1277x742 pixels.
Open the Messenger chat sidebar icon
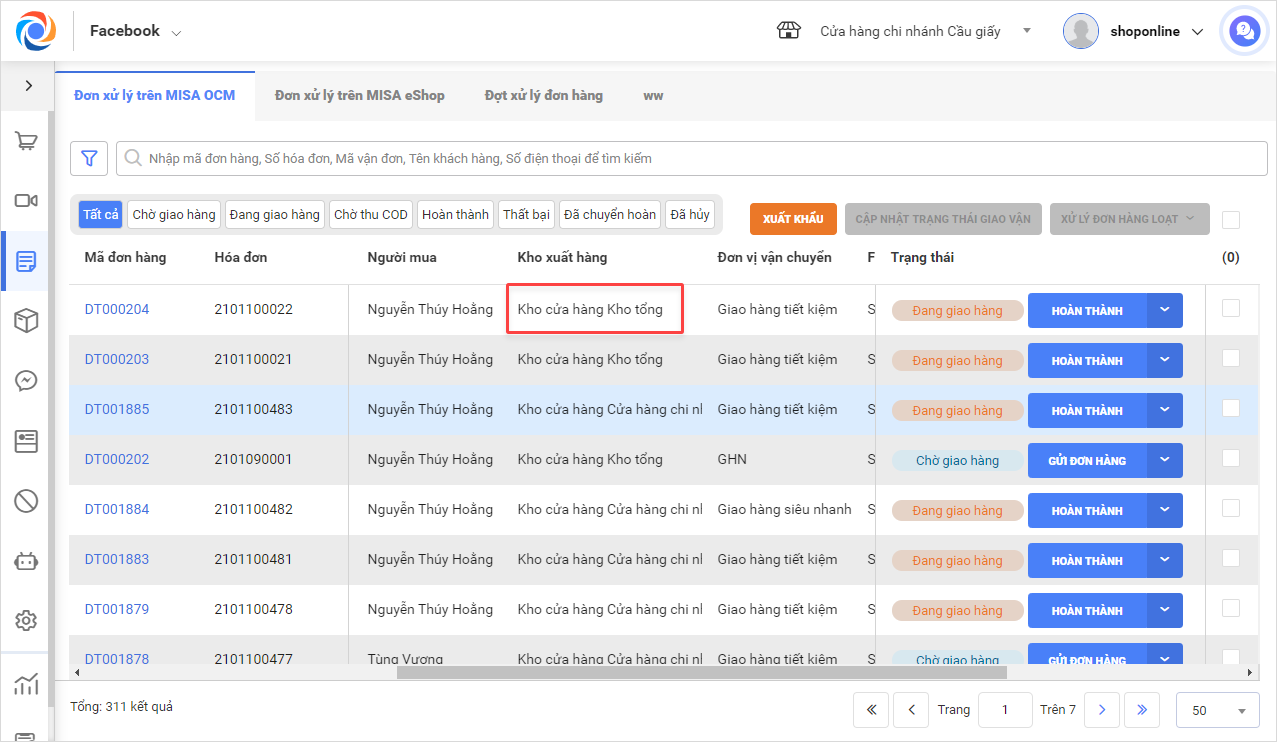pos(26,381)
